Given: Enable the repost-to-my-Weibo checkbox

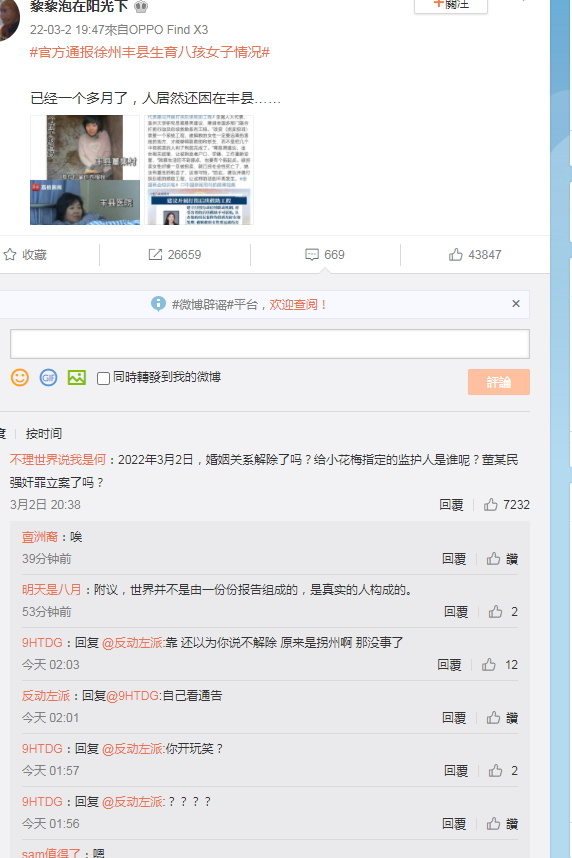Looking at the screenshot, I should tap(103, 378).
